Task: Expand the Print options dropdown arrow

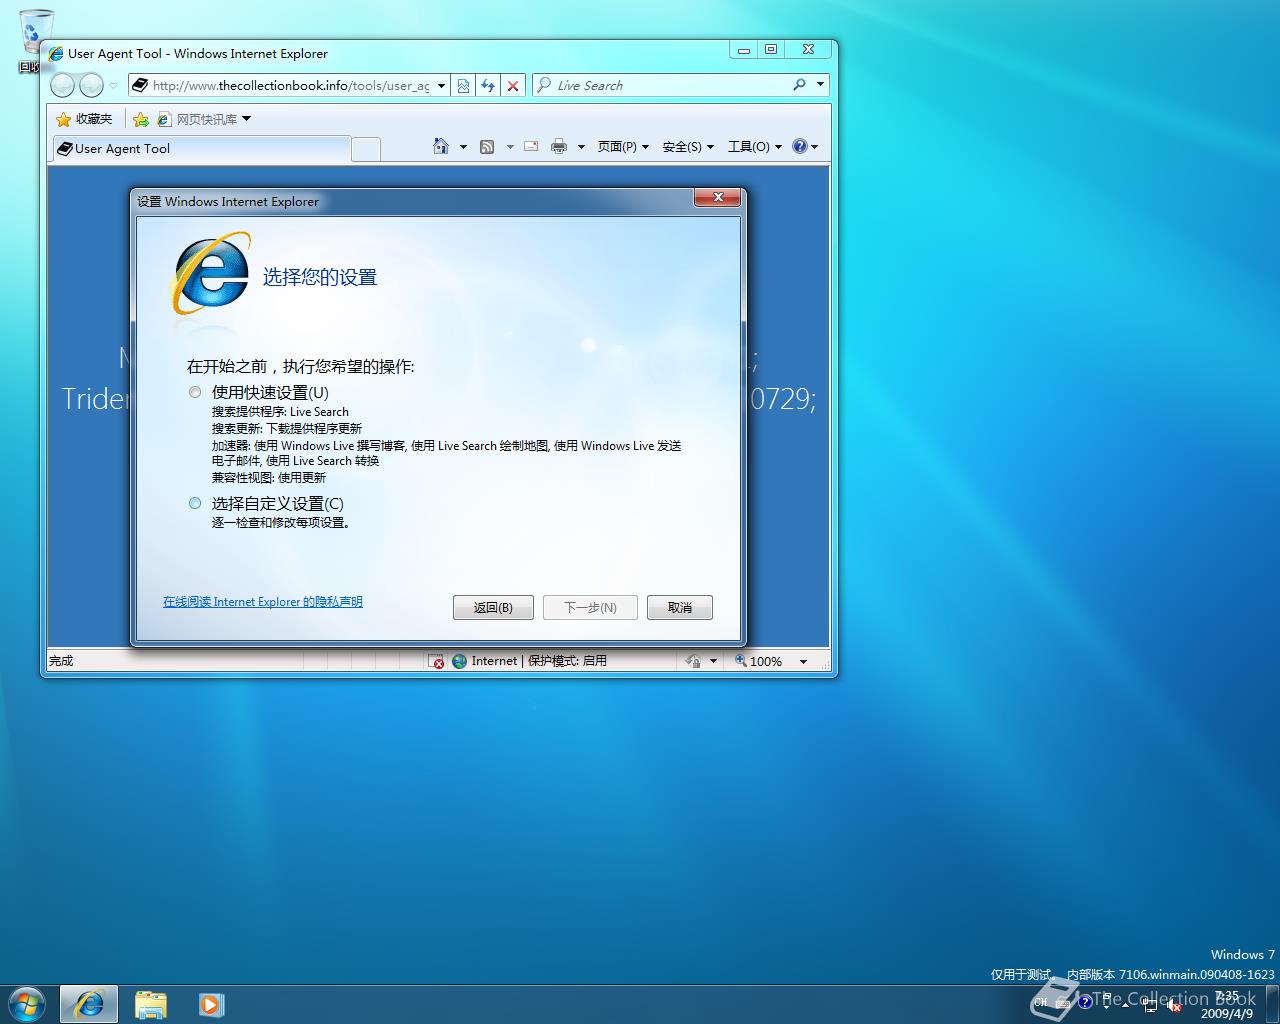Action: 581,147
